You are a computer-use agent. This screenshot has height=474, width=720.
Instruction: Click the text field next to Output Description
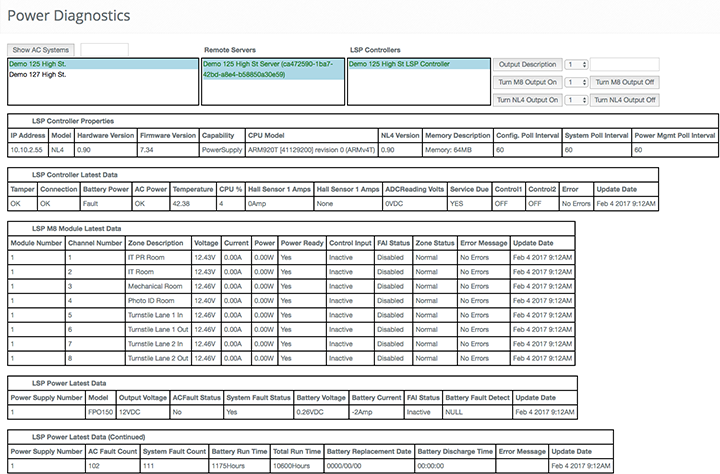[624, 64]
